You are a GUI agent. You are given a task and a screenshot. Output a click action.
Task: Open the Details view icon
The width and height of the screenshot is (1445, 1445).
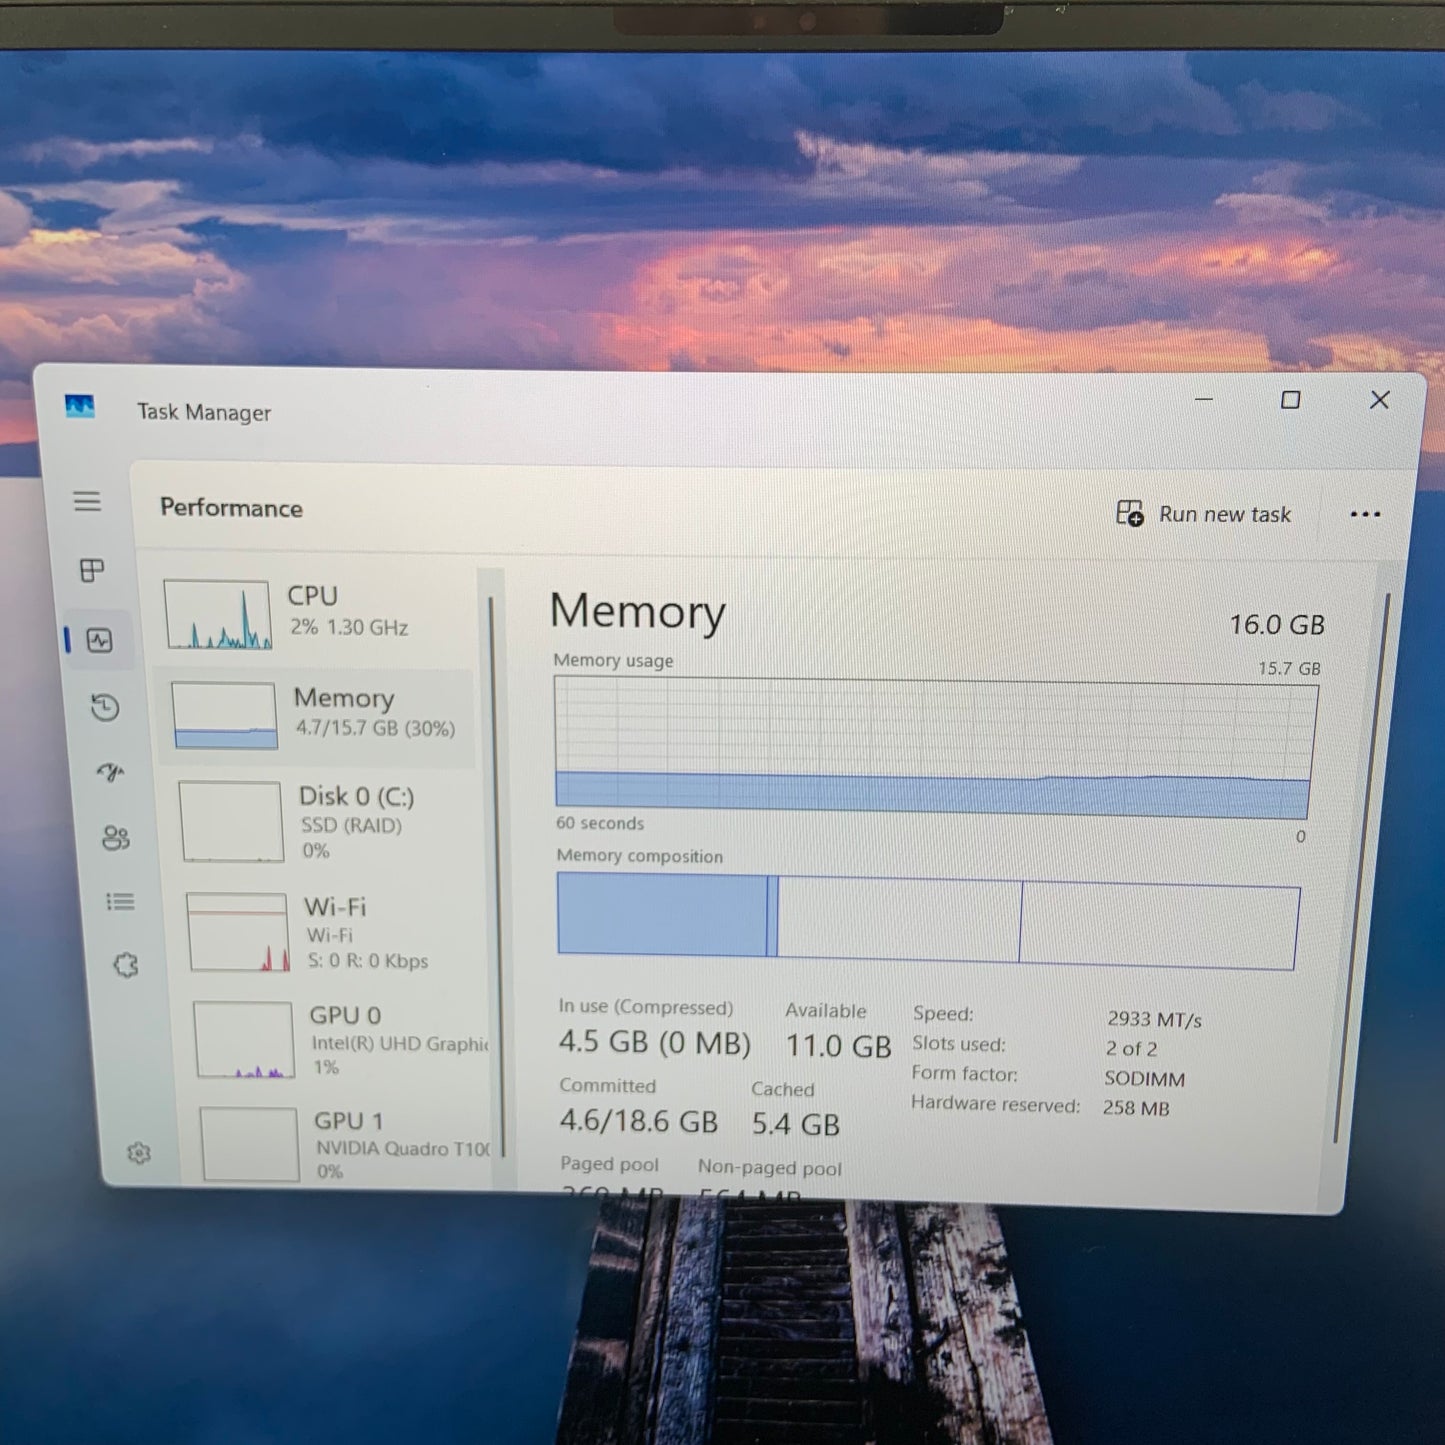pos(121,901)
